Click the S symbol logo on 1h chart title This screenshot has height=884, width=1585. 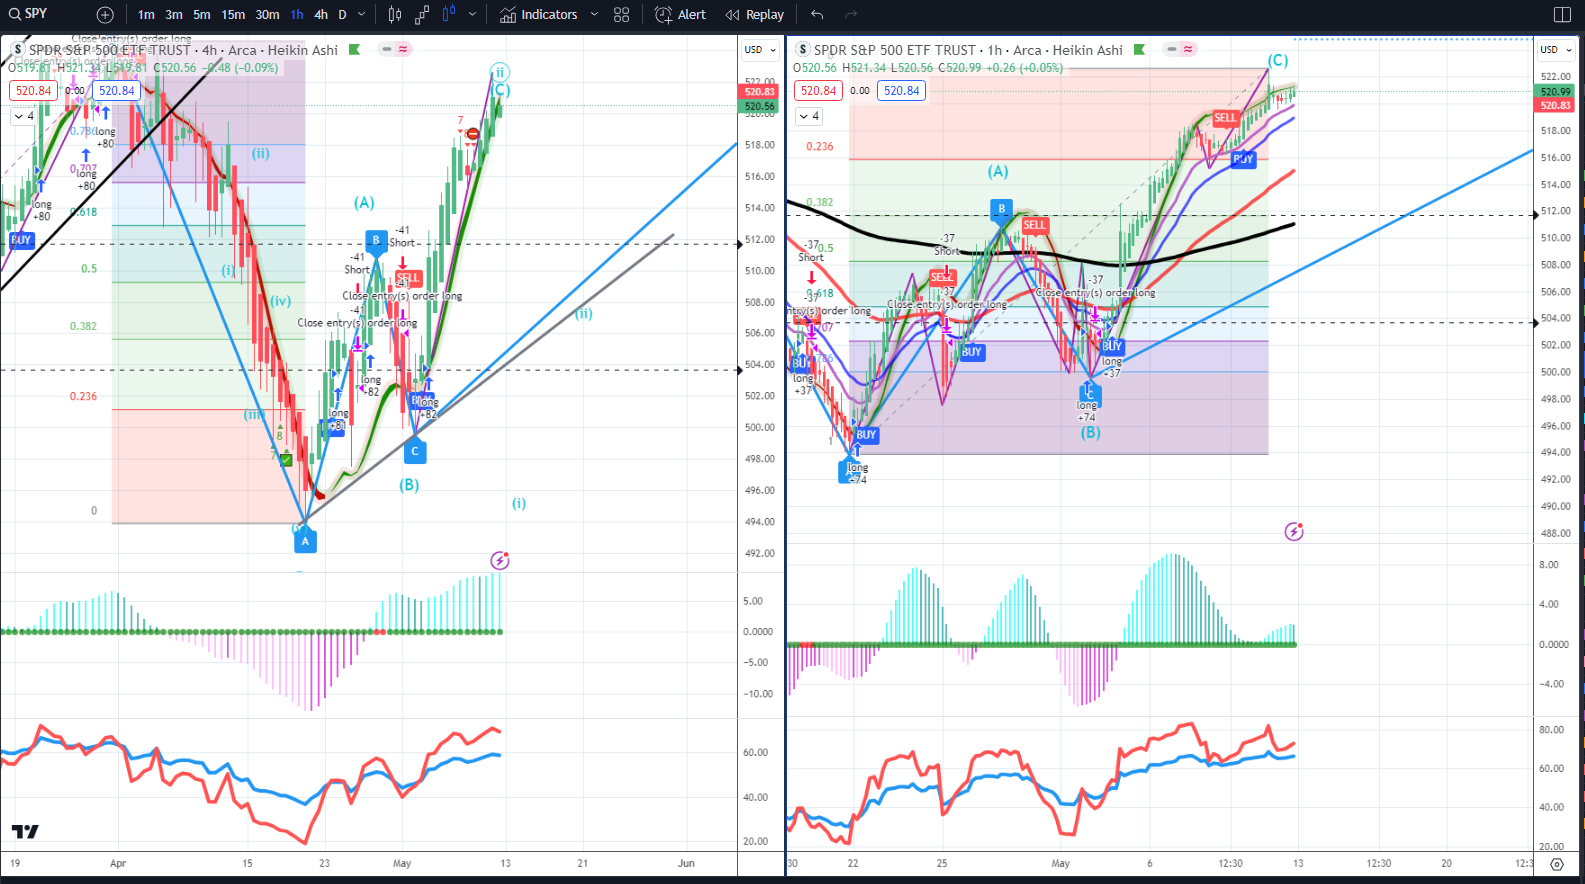click(803, 49)
